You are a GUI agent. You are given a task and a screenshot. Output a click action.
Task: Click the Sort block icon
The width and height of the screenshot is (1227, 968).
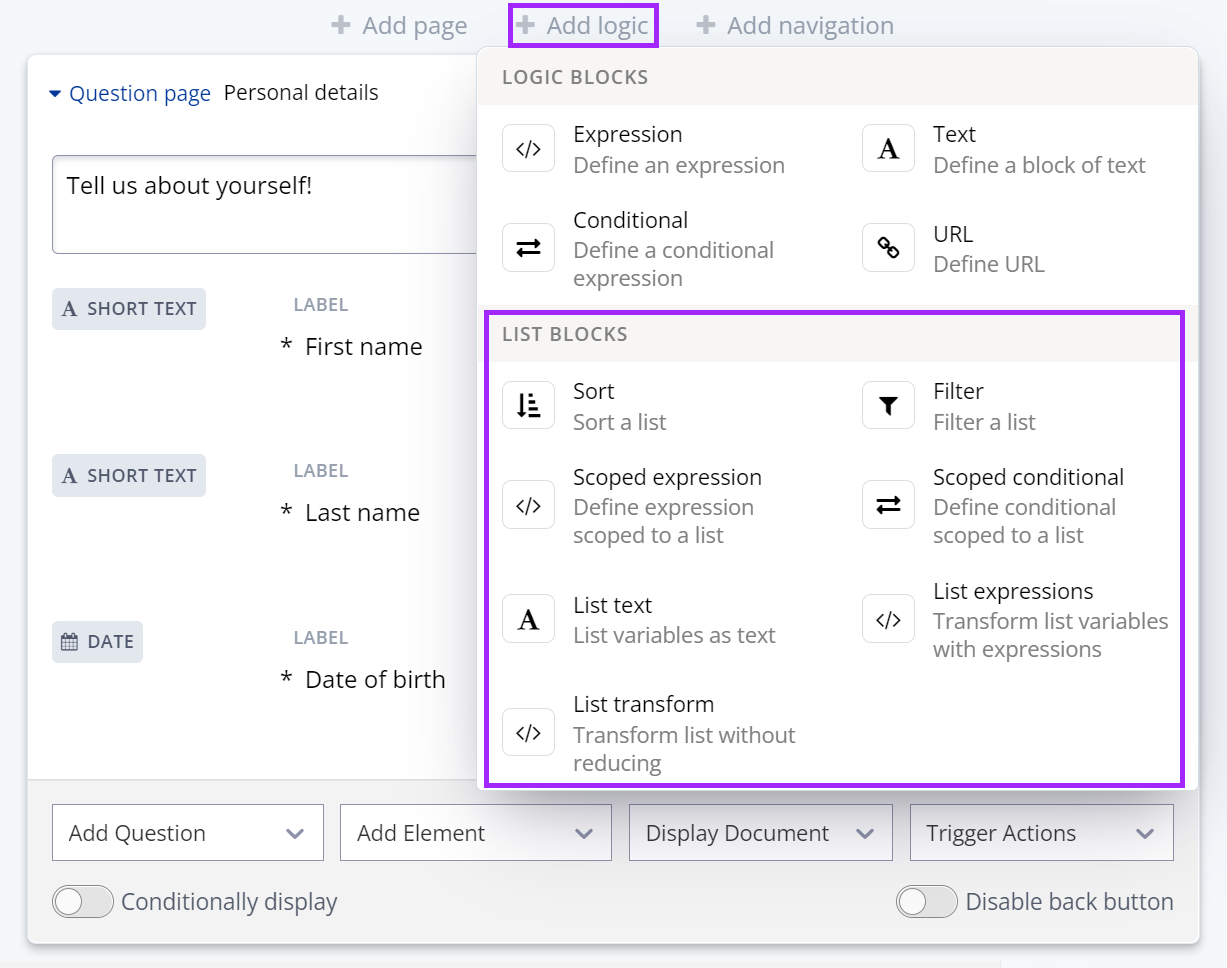pyautogui.click(x=528, y=405)
